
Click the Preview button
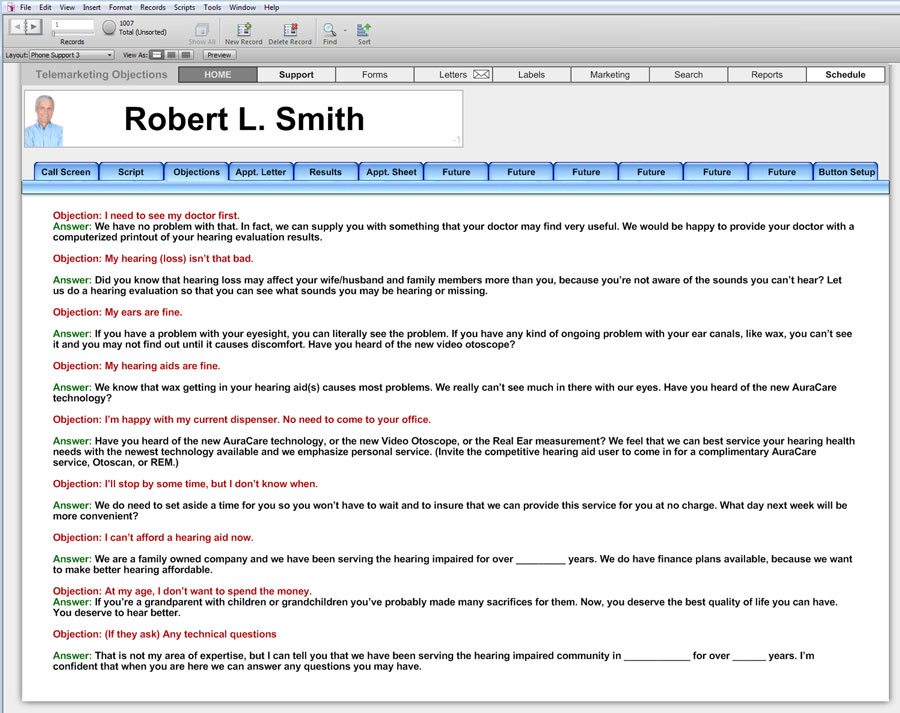[x=219, y=55]
